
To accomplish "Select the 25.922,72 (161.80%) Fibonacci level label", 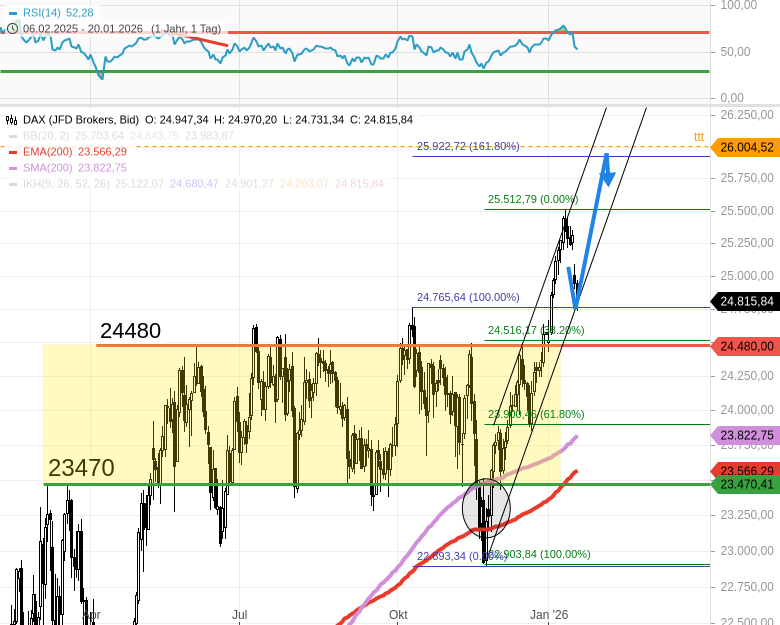I will click(468, 146).
